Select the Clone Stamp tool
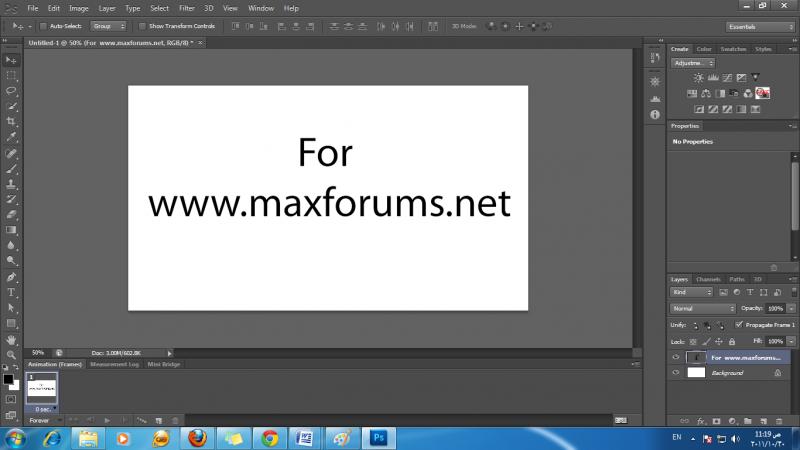This screenshot has width=800, height=450. pyautogui.click(x=11, y=184)
